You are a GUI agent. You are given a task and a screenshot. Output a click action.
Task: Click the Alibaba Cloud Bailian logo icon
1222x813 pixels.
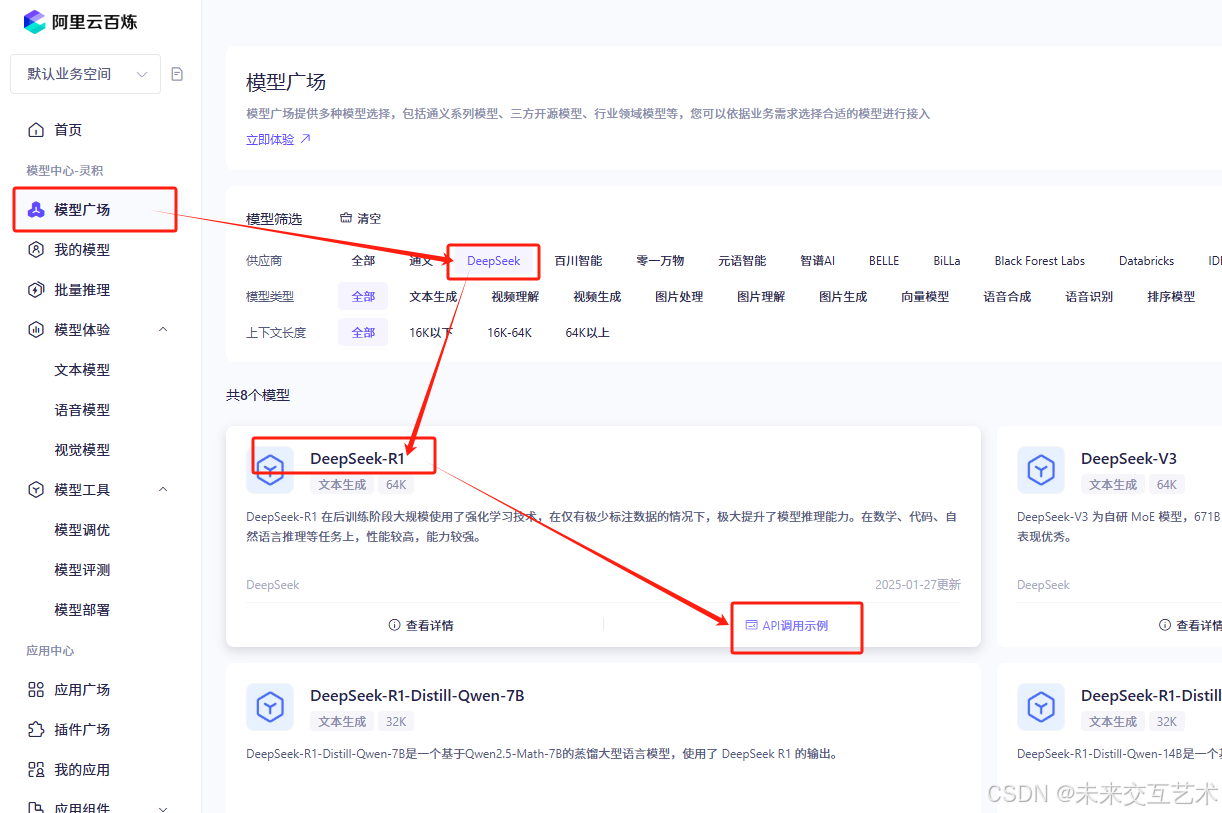35,21
